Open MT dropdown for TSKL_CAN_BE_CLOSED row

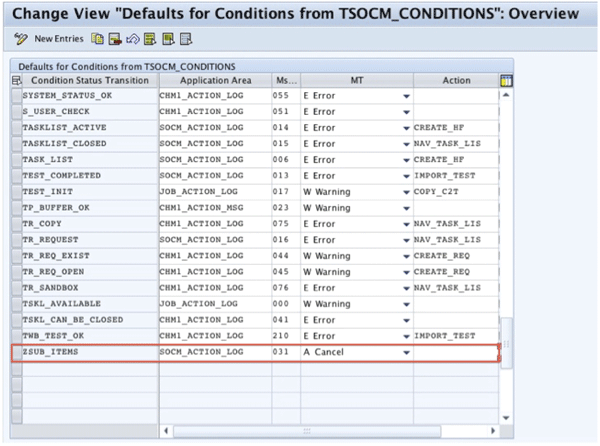point(406,321)
